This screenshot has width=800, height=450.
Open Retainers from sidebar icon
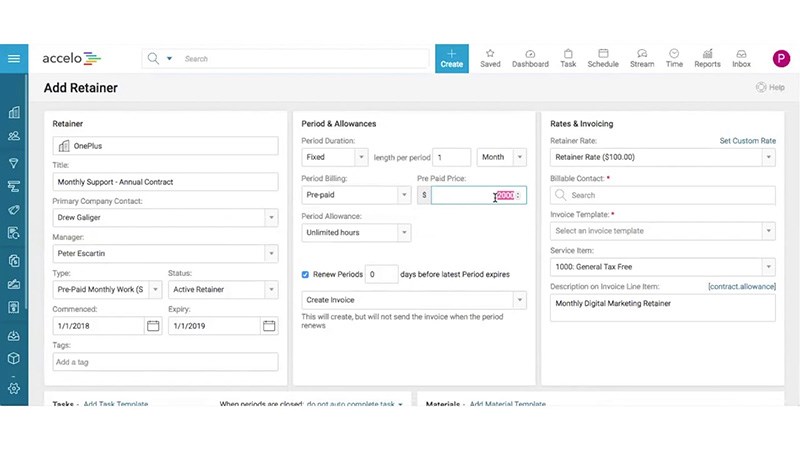click(14, 260)
